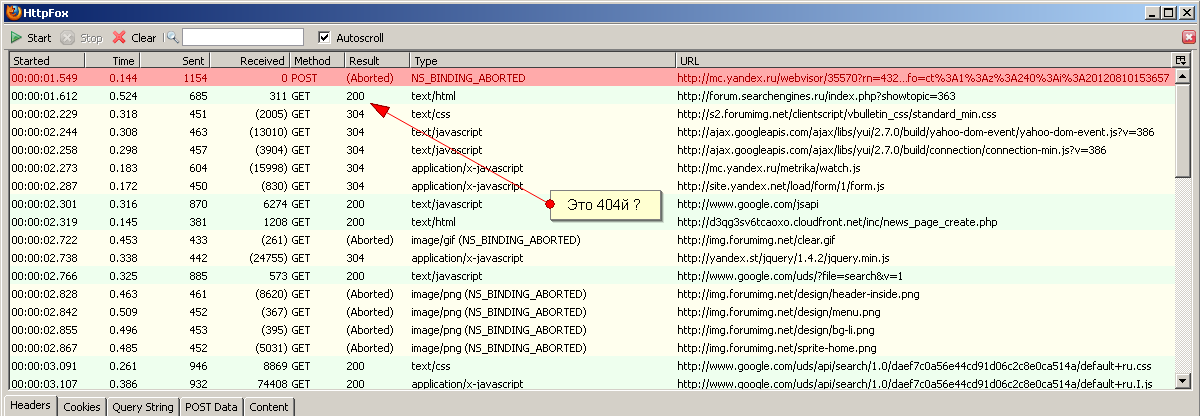This screenshot has width=1200, height=416.
Task: Click the red Clear icon
Action: pyautogui.click(x=119, y=38)
